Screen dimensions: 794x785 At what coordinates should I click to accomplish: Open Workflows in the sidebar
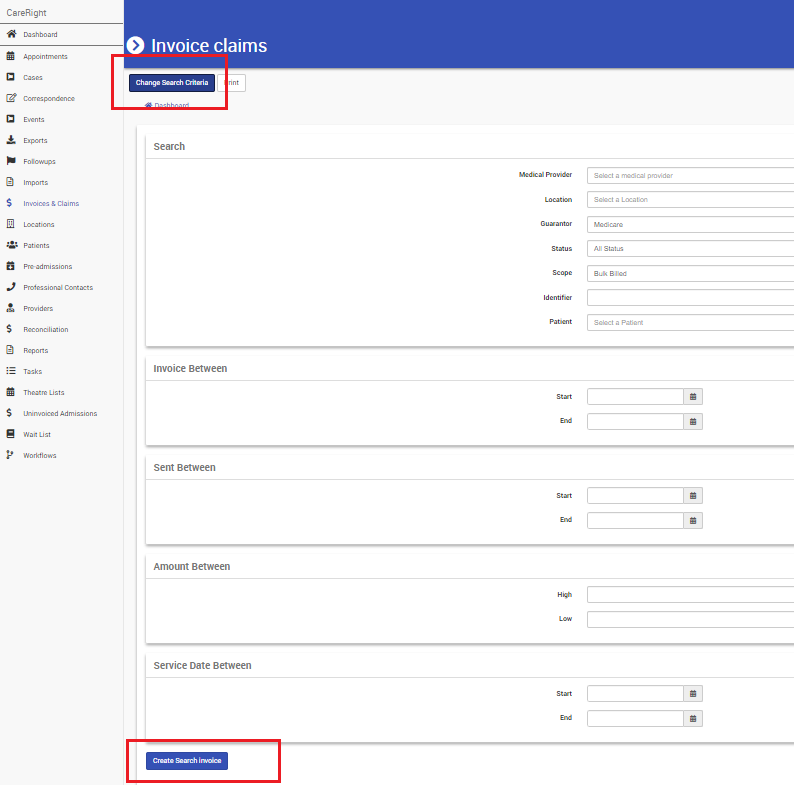39,456
